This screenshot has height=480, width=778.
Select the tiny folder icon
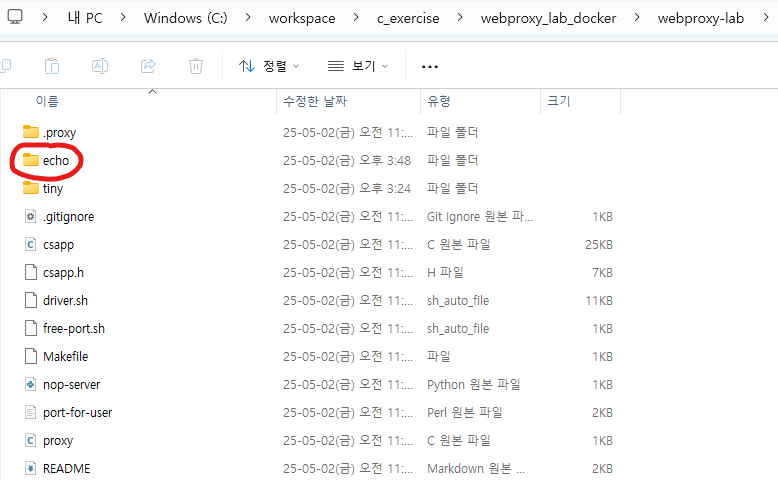click(x=31, y=188)
